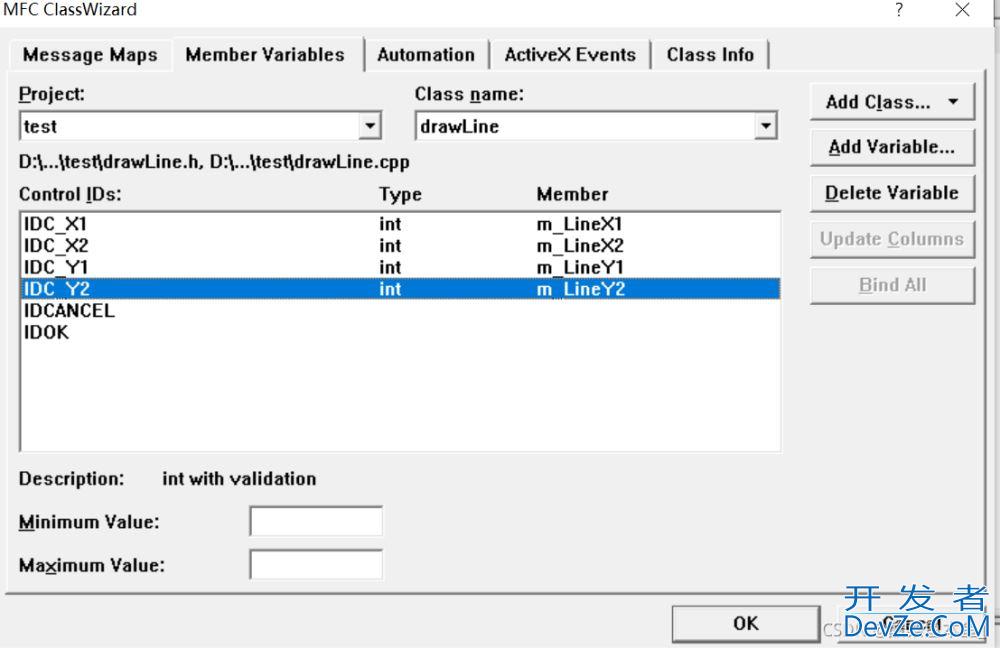Click the Update Columns button
The height and width of the screenshot is (648, 1000).
[x=892, y=239]
